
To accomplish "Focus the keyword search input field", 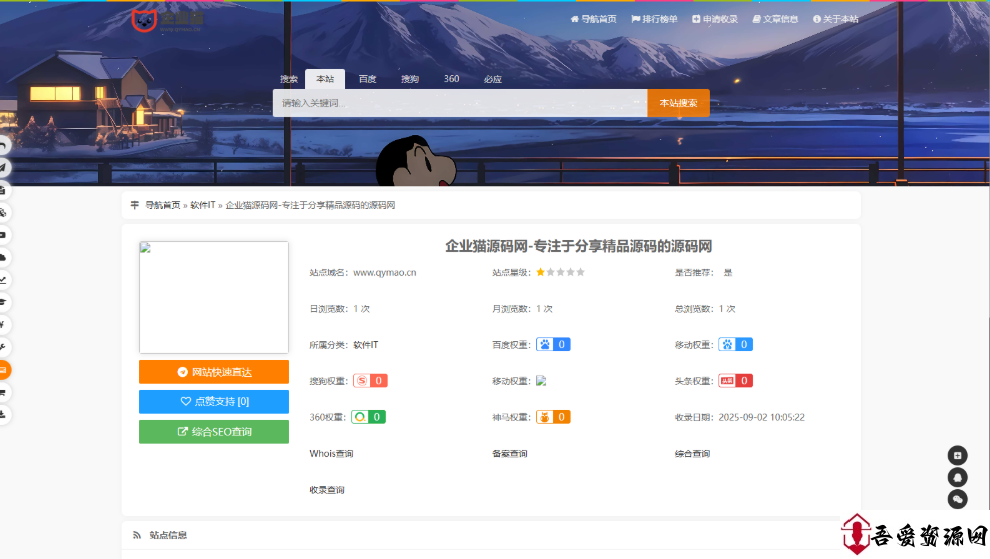I will tap(460, 103).
